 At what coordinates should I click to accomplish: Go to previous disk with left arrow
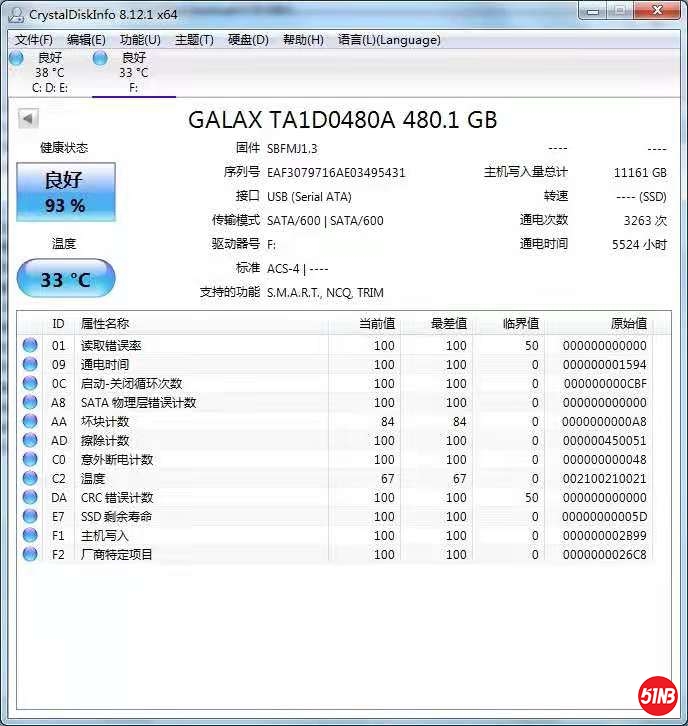click(28, 119)
